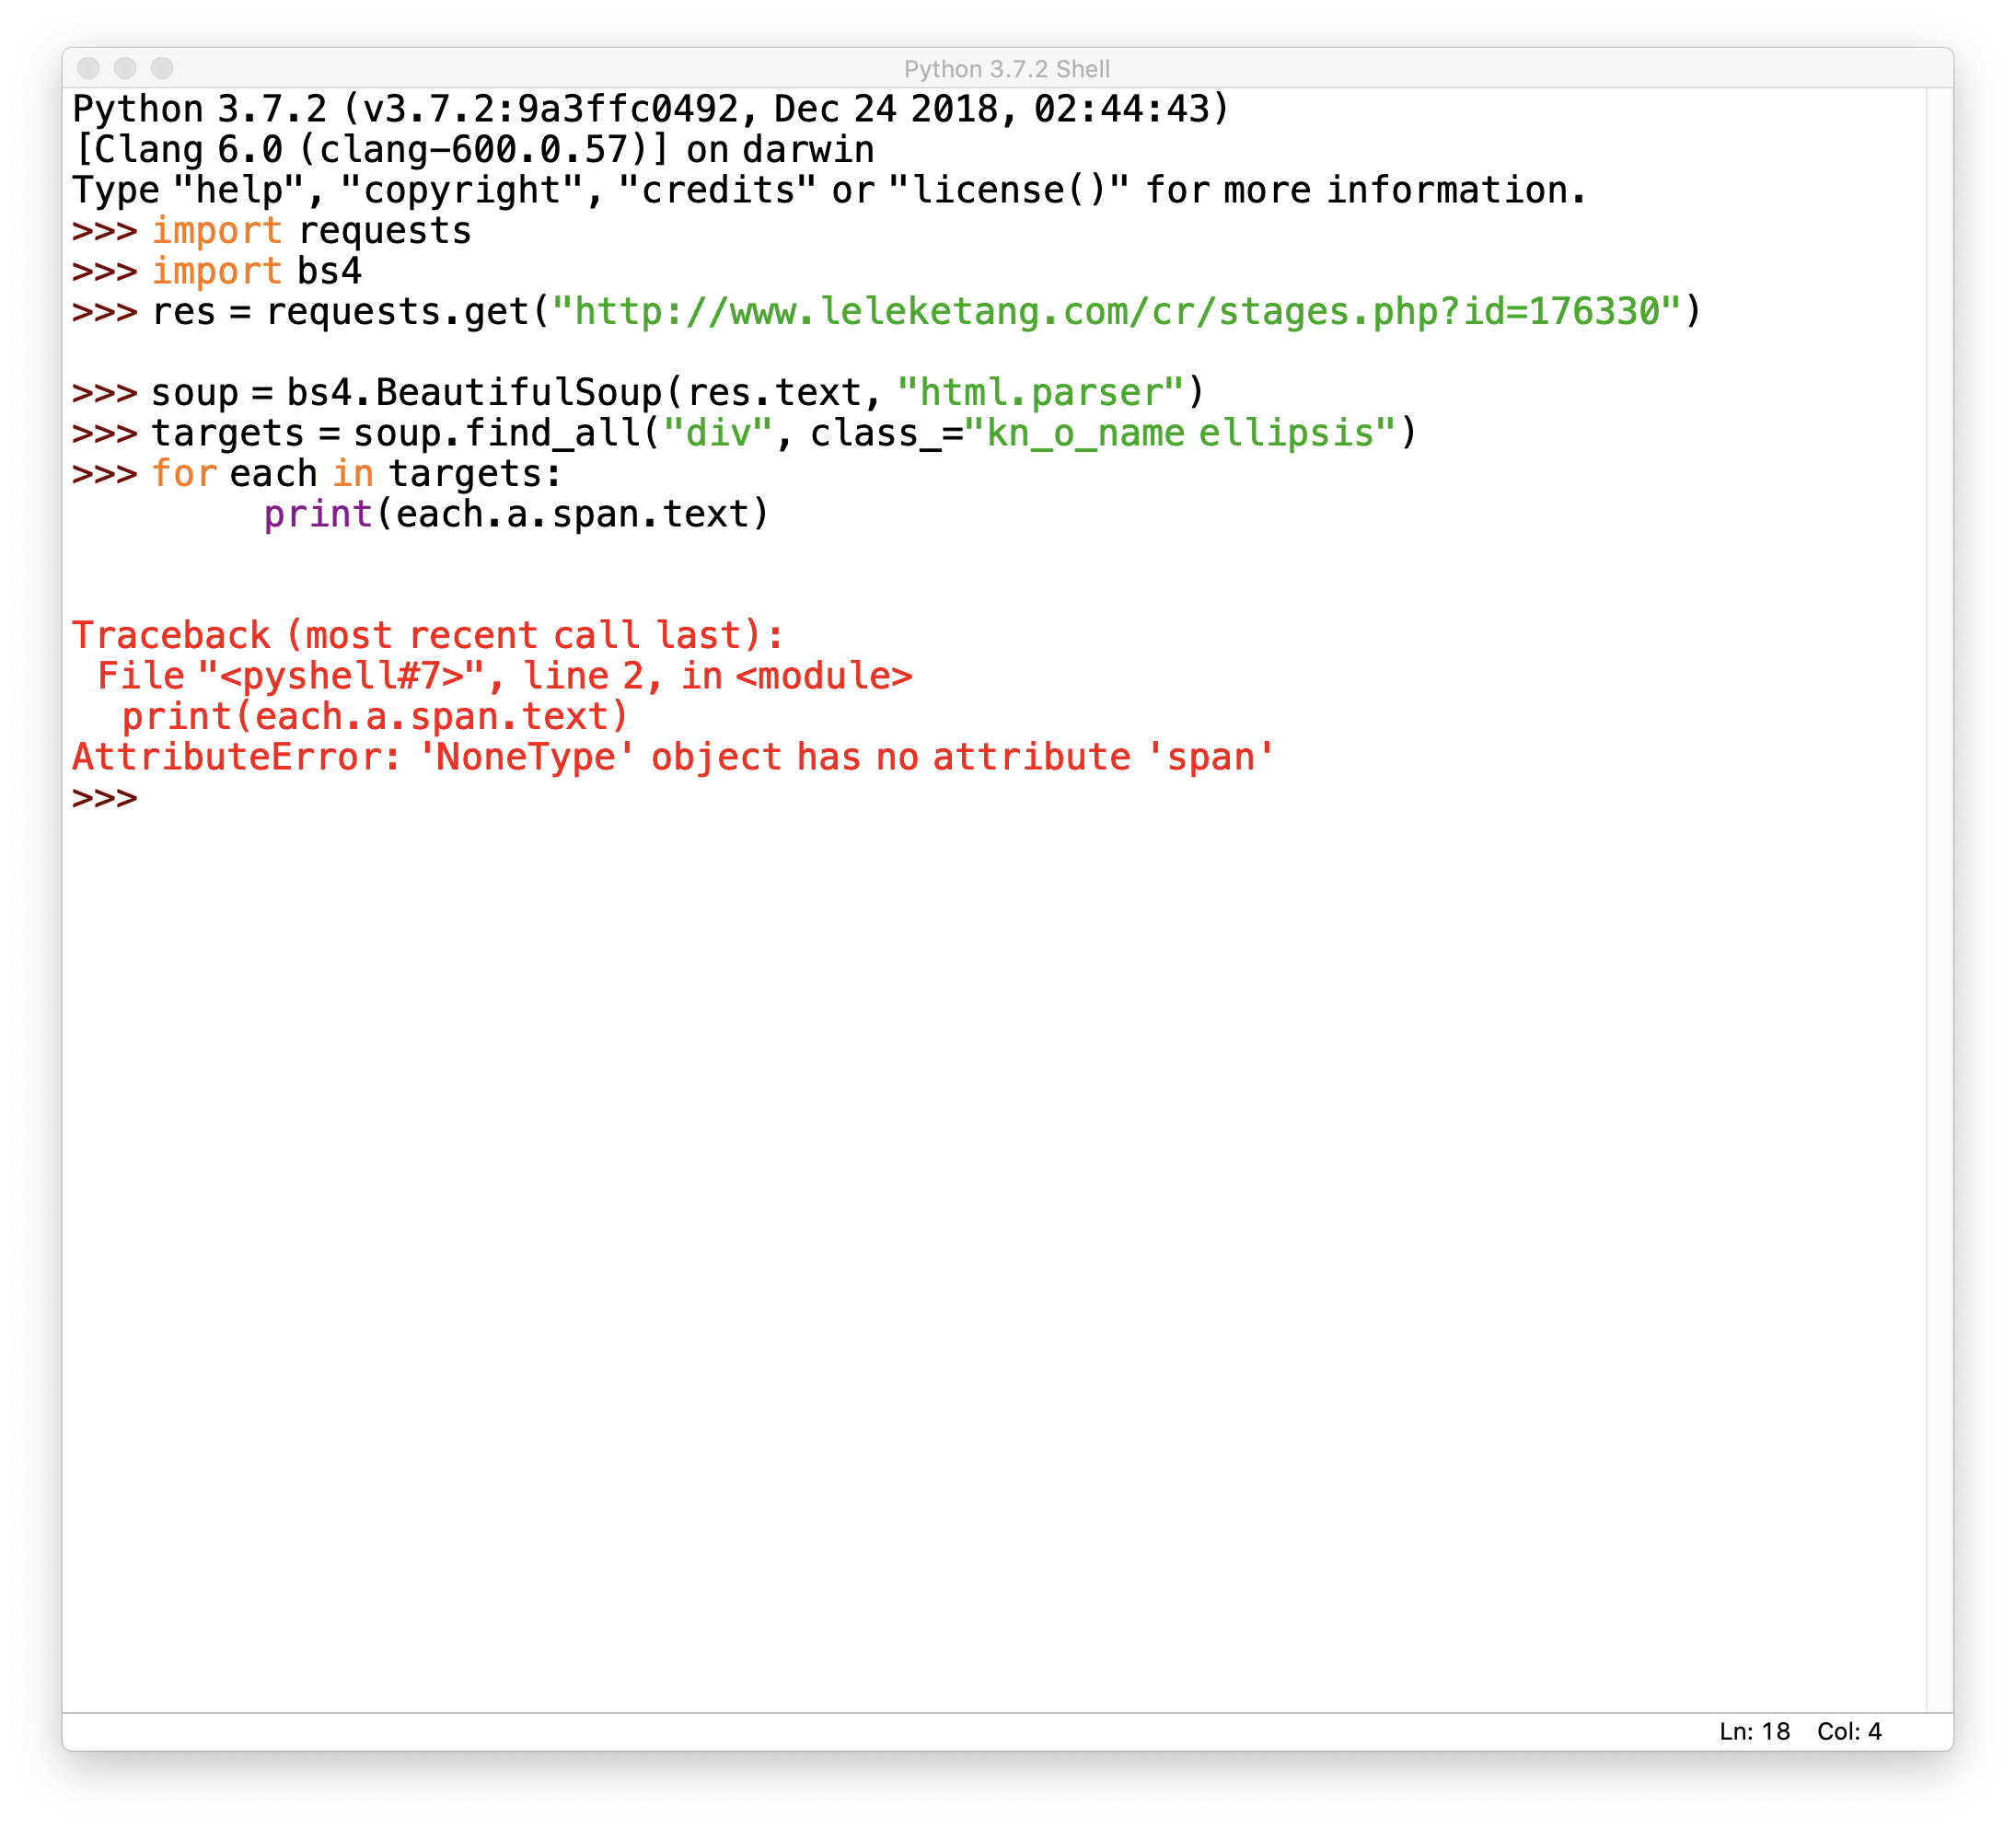This screenshot has width=2016, height=1828.
Task: Click the minimize window button
Action: (x=125, y=68)
